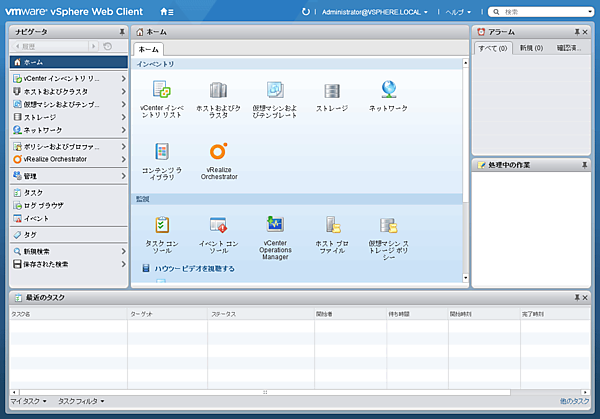Open vCenter Operations Manager icon
Viewport: 600px width, 419px height.
[x=275, y=225]
